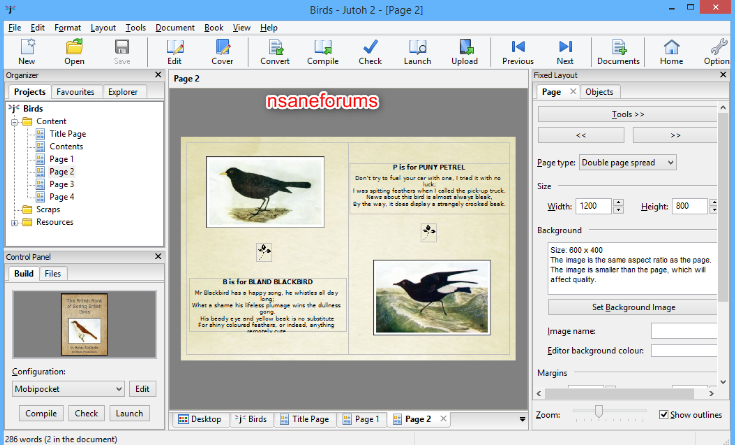Viewport: 735px width, 445px height.
Task: Click the Editor background colour field
Action: point(684,350)
